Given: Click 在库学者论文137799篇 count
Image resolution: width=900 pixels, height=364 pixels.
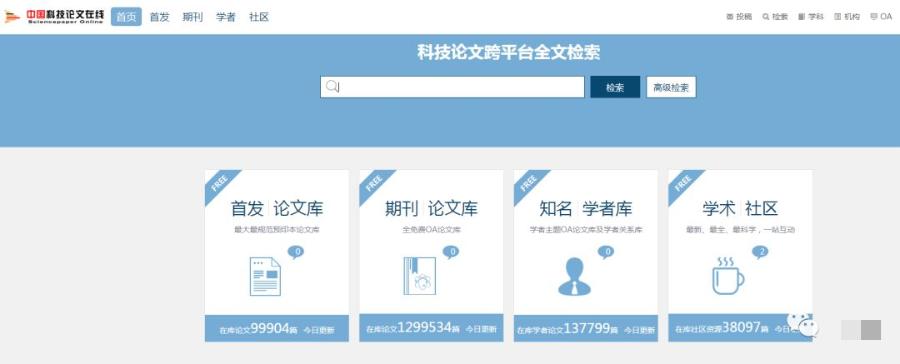Looking at the screenshot, I should (x=567, y=329).
